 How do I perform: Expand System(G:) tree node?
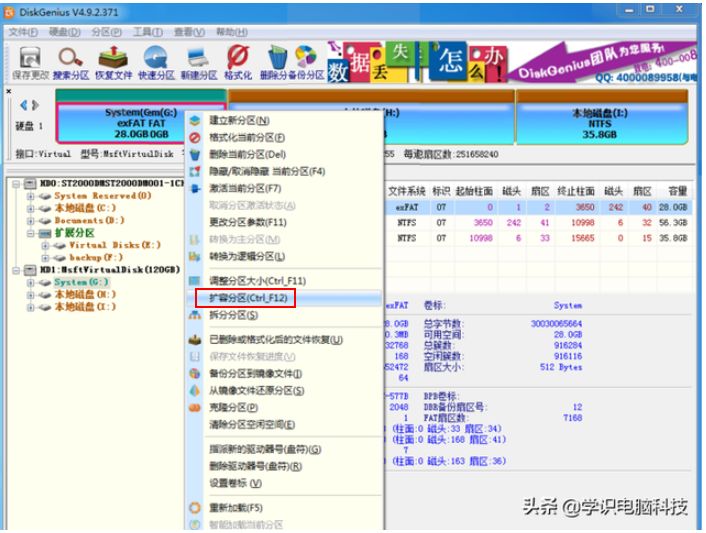pos(30,283)
